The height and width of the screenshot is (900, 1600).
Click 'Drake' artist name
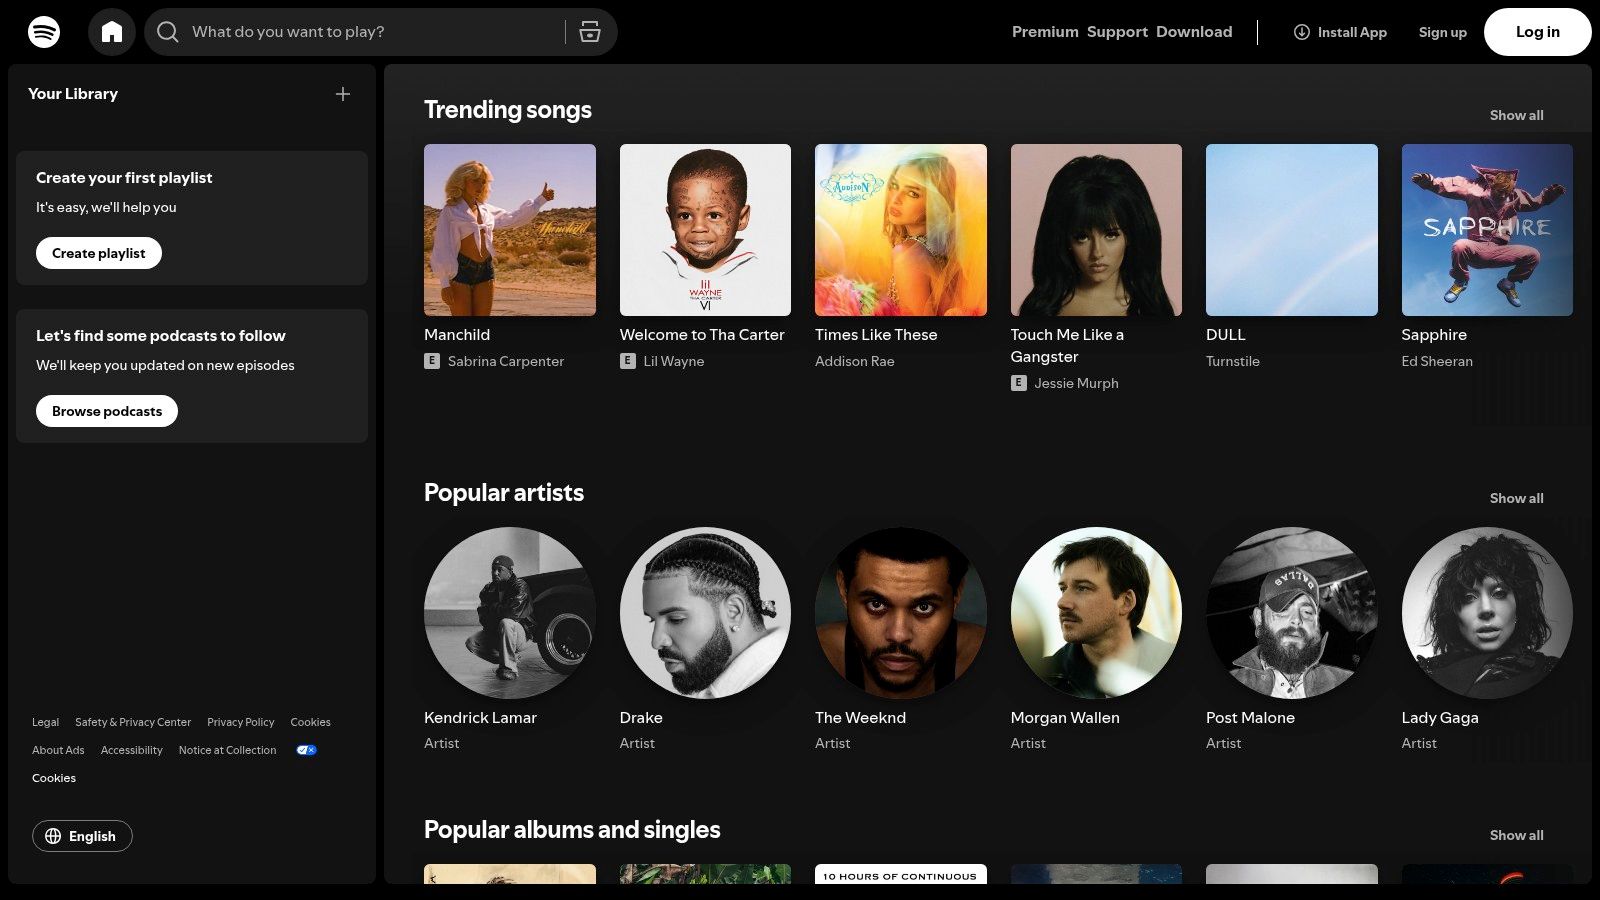pos(641,718)
